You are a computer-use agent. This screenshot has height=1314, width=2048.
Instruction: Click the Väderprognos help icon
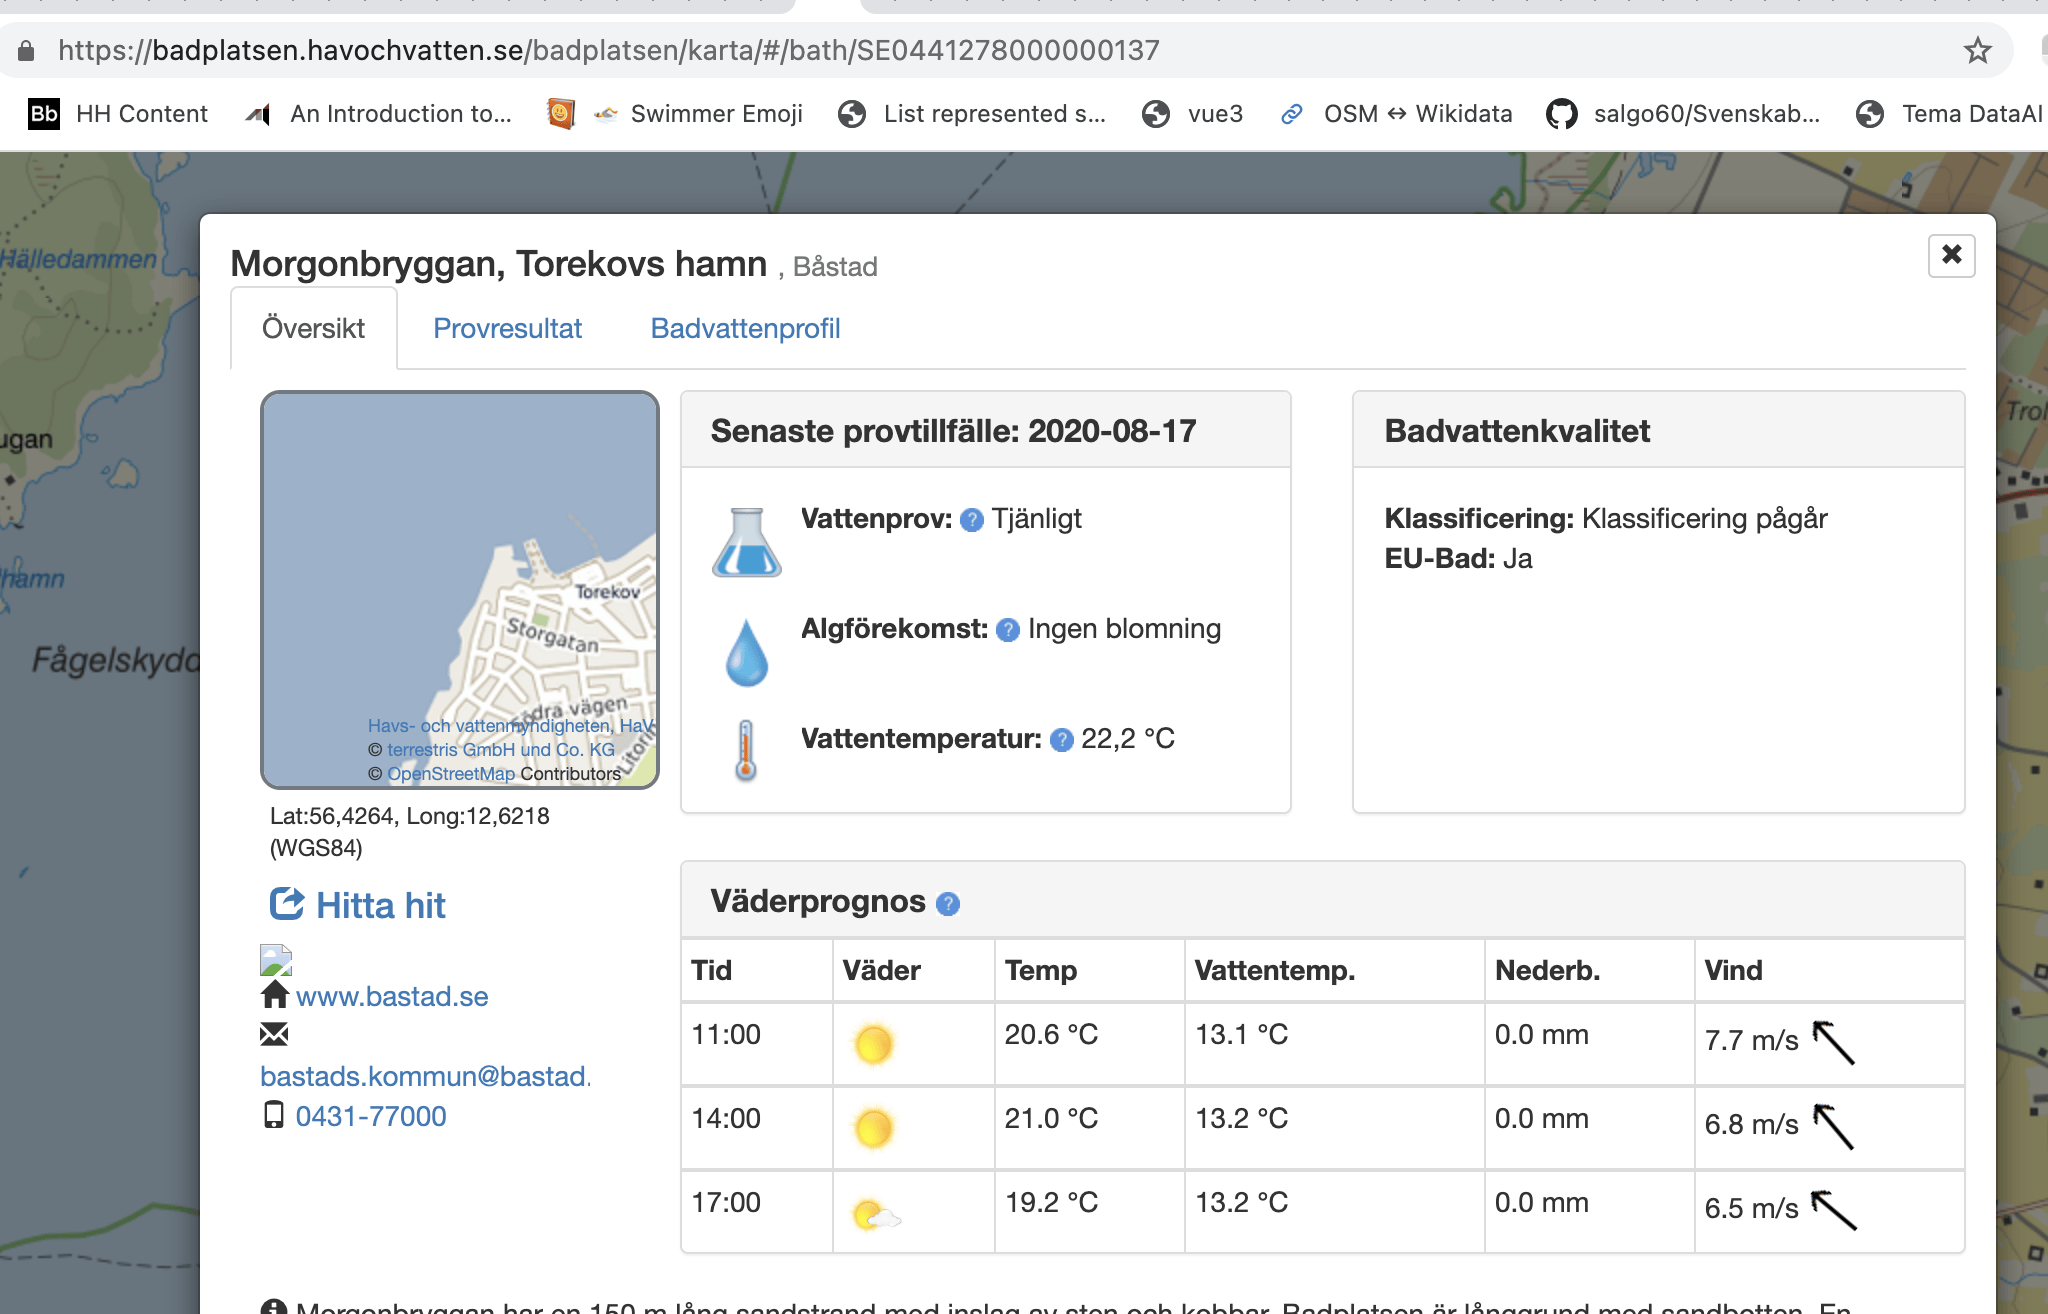[x=947, y=904]
